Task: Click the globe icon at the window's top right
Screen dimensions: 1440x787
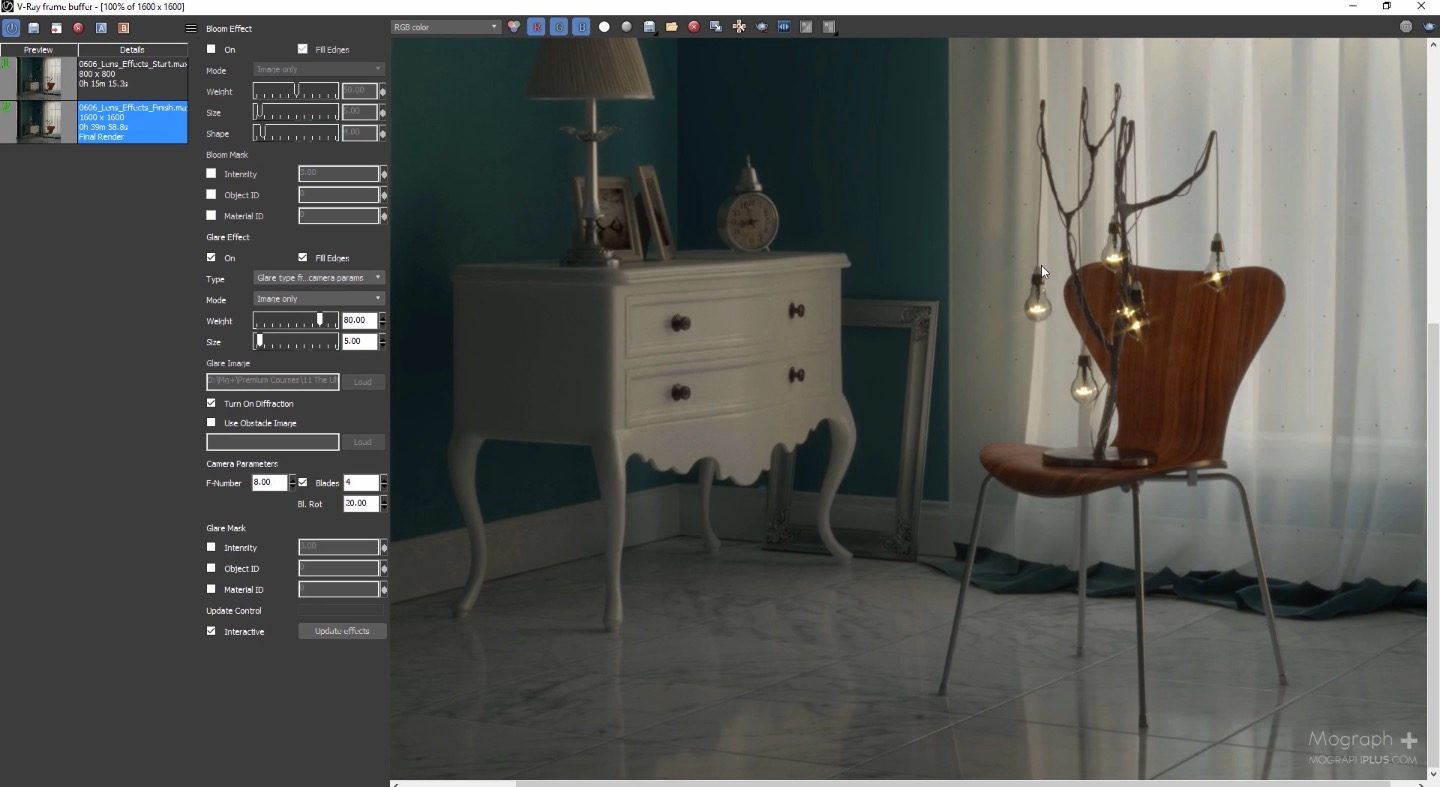Action: click(1406, 27)
